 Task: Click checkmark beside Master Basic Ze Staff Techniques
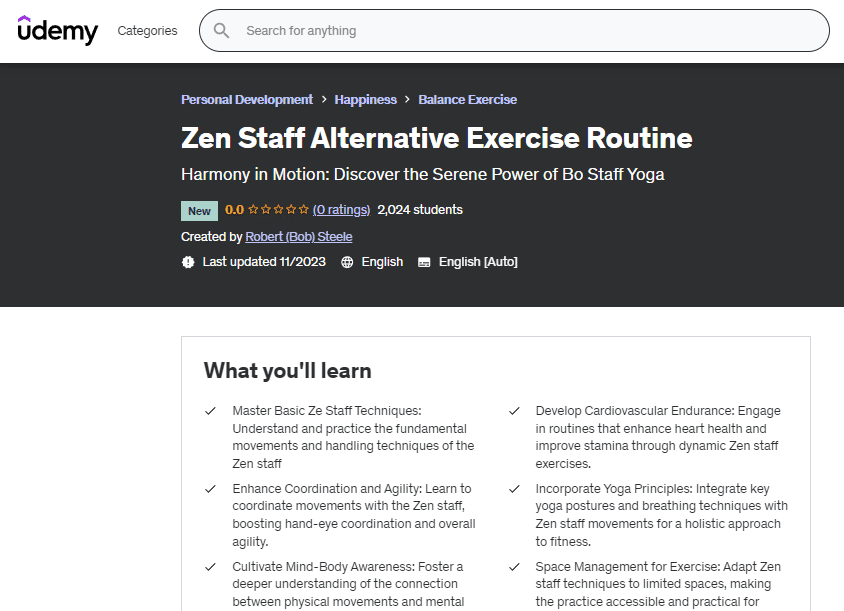(x=210, y=411)
